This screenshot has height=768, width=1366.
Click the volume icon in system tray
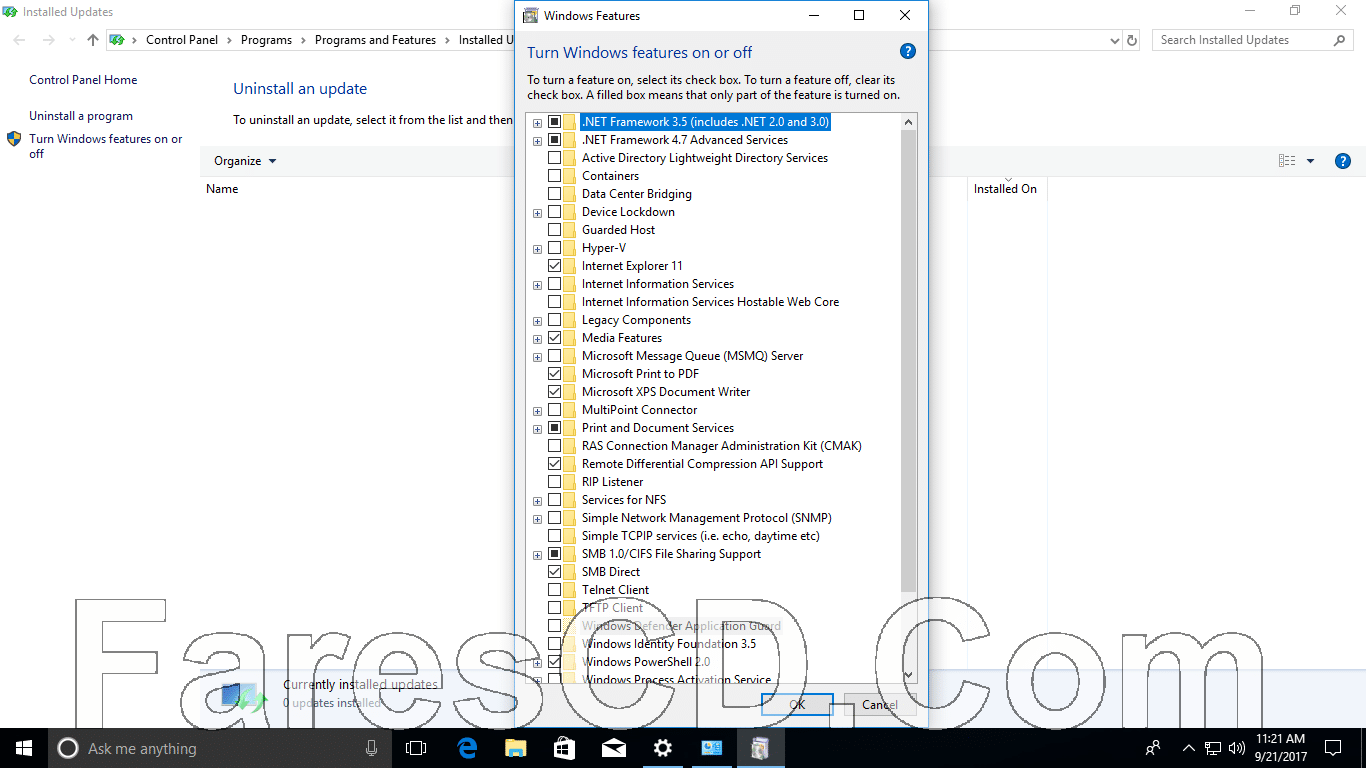tap(1236, 748)
